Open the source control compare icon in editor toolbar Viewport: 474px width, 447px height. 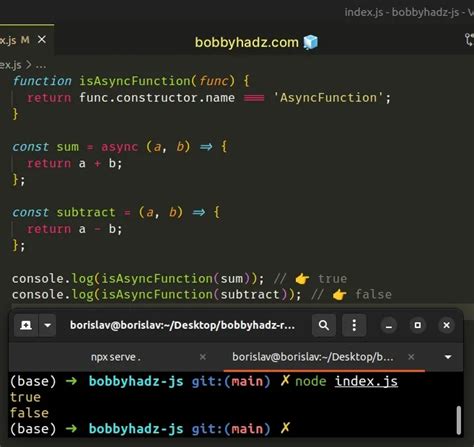[469, 40]
